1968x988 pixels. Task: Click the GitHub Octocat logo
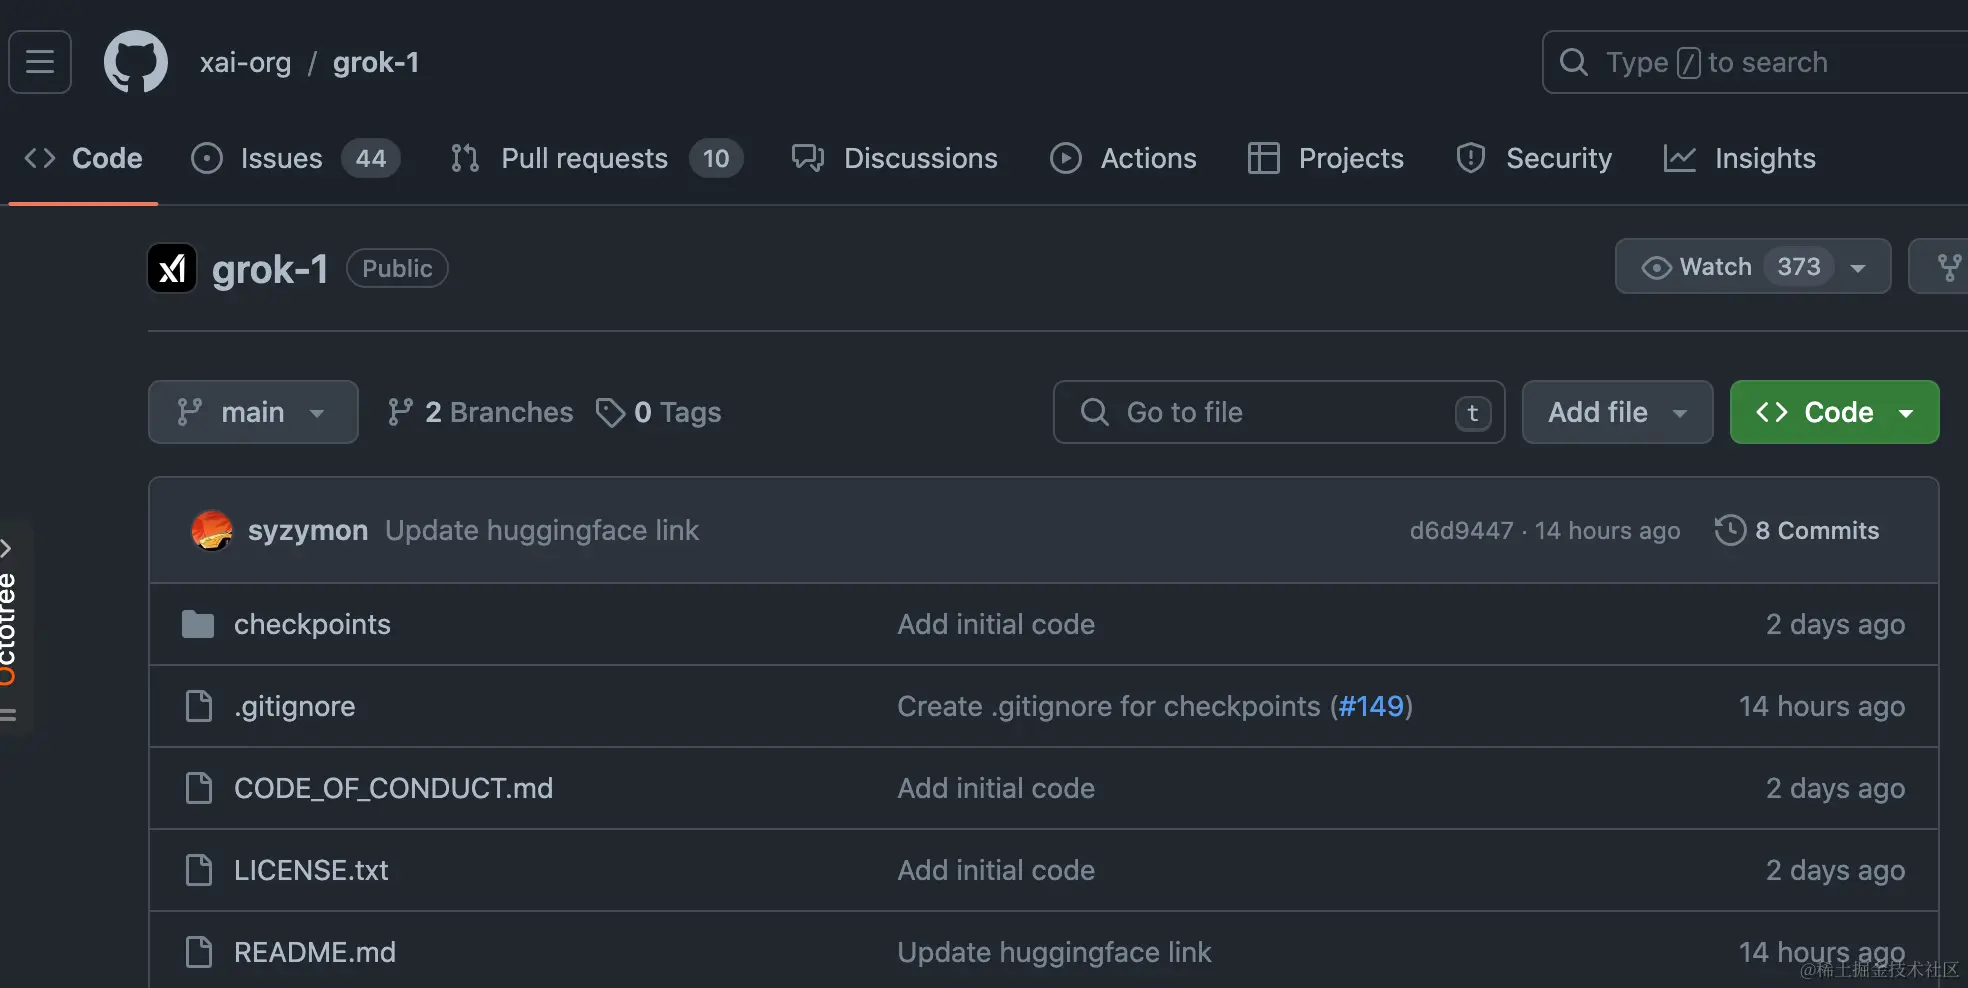tap(136, 62)
